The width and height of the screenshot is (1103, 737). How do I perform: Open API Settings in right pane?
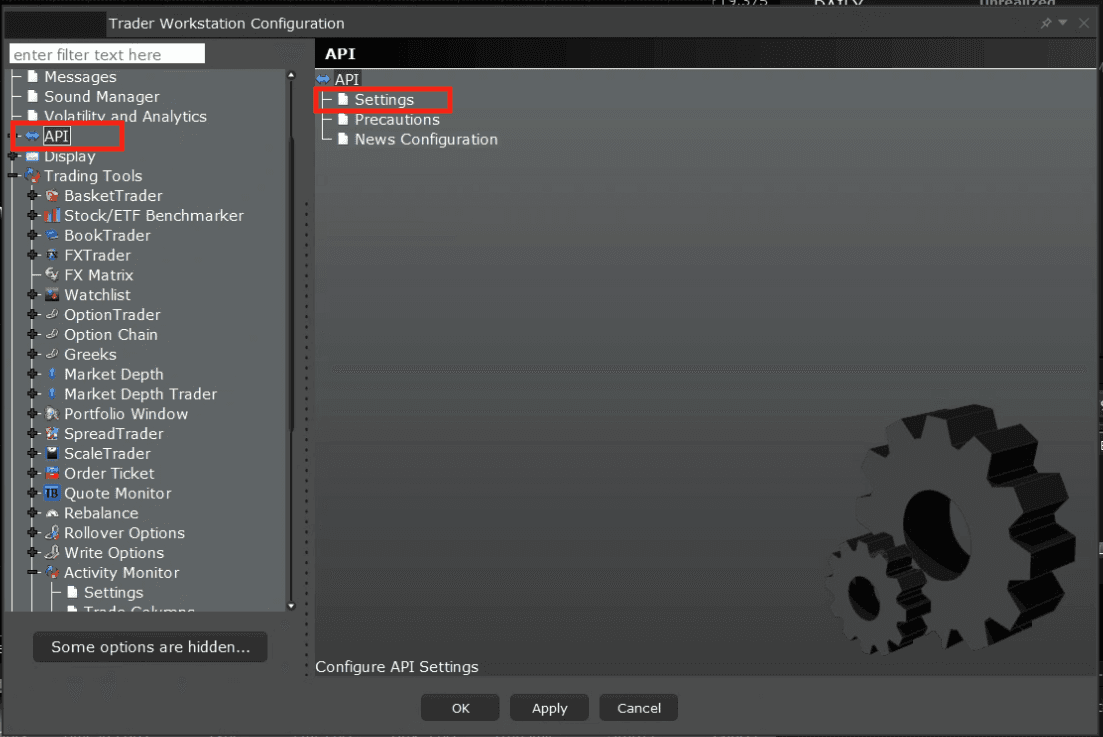coord(384,100)
